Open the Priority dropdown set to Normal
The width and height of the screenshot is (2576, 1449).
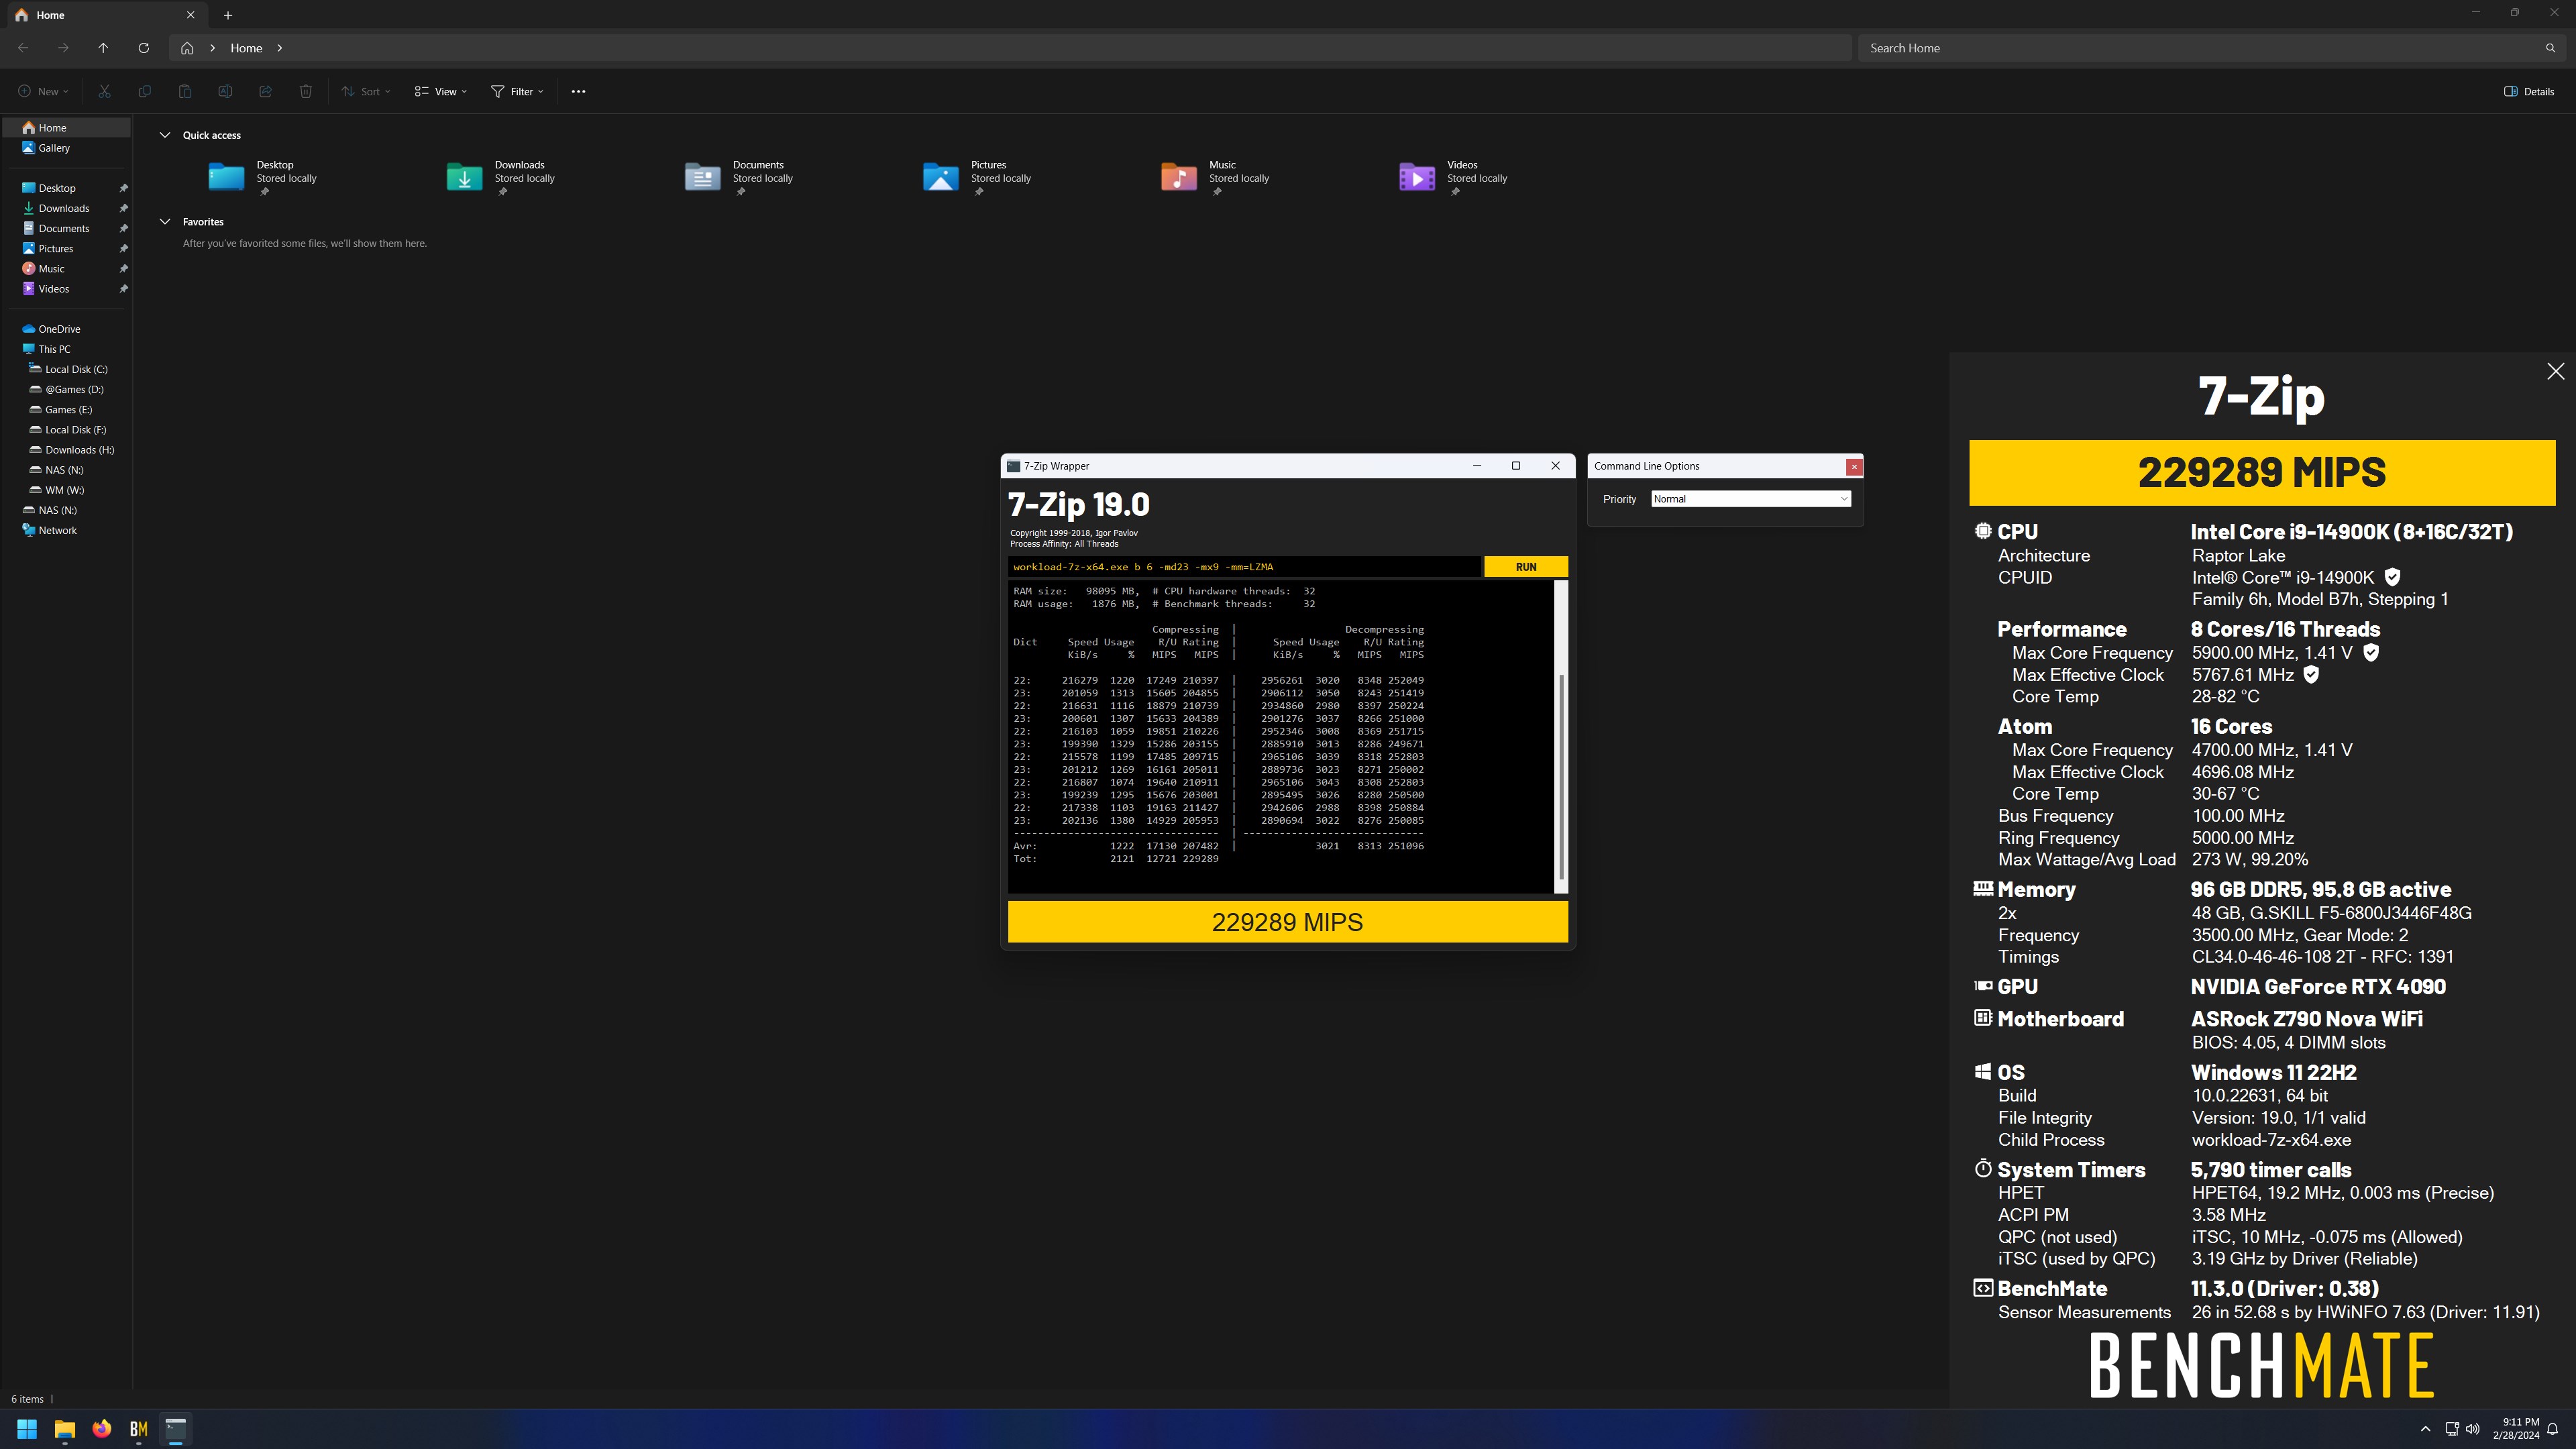[x=1750, y=499]
